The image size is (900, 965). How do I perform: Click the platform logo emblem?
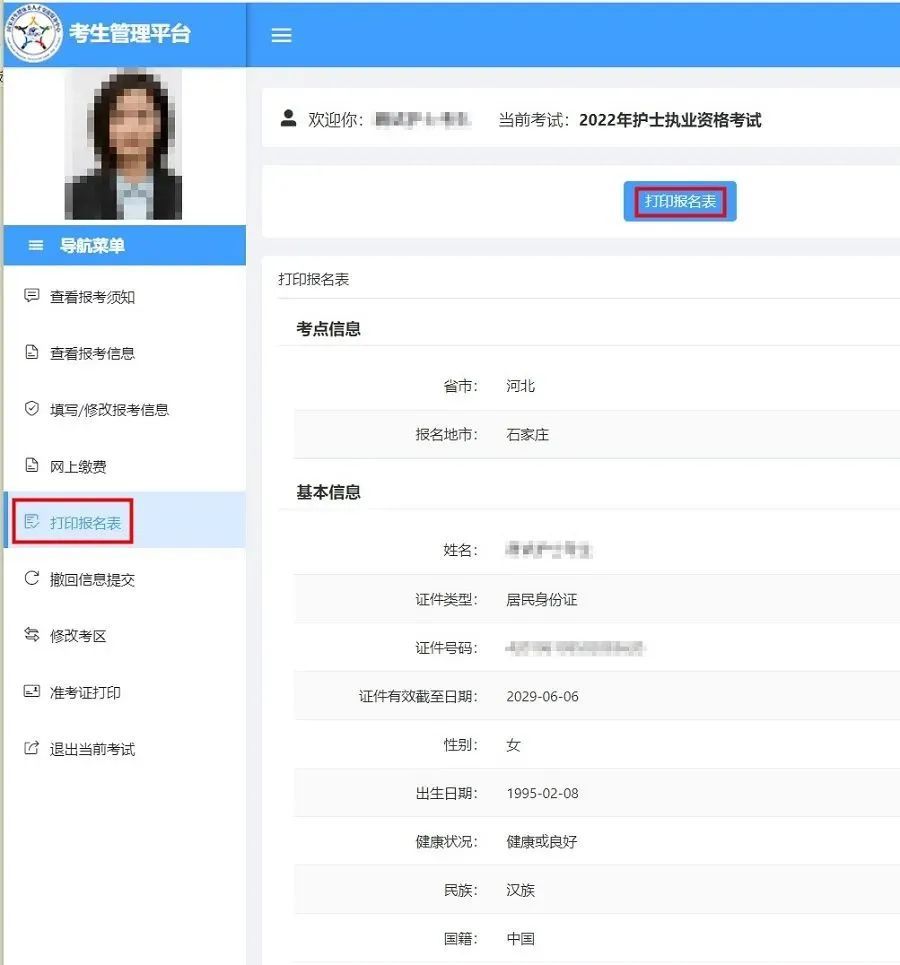tap(34, 35)
